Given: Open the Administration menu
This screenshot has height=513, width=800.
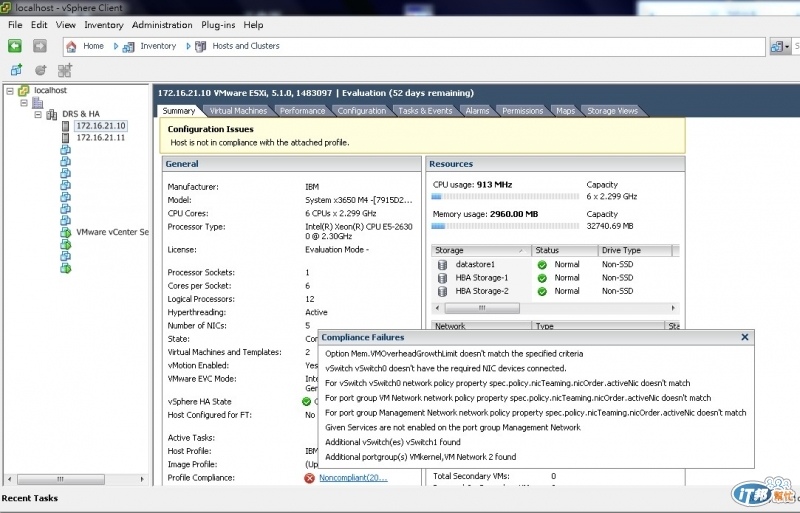Looking at the screenshot, I should pyautogui.click(x=162, y=25).
